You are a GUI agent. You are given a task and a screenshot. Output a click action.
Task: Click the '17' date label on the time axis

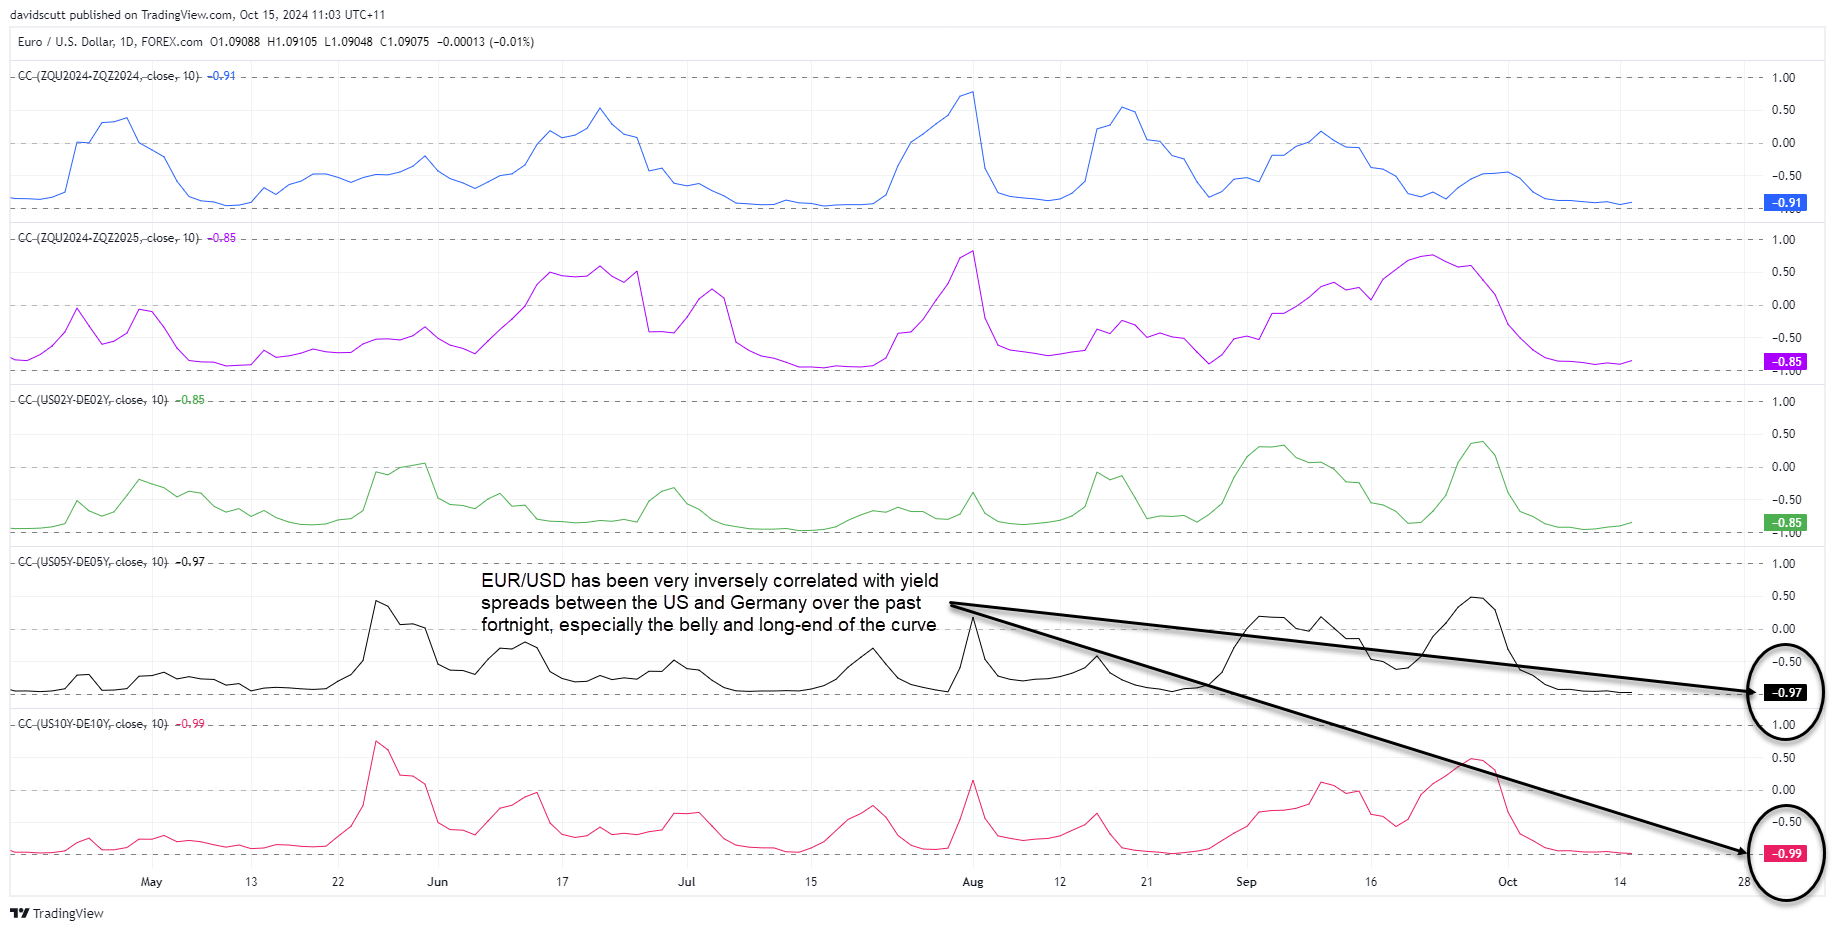pos(562,882)
